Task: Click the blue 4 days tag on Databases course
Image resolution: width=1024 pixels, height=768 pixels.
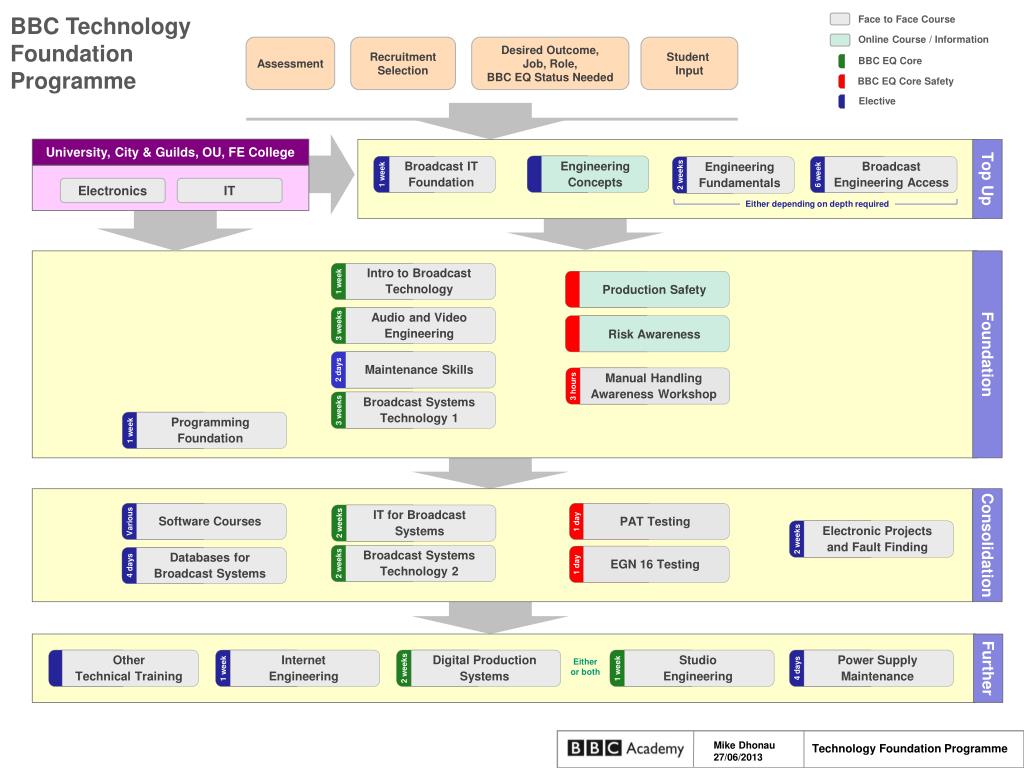Action: point(129,566)
